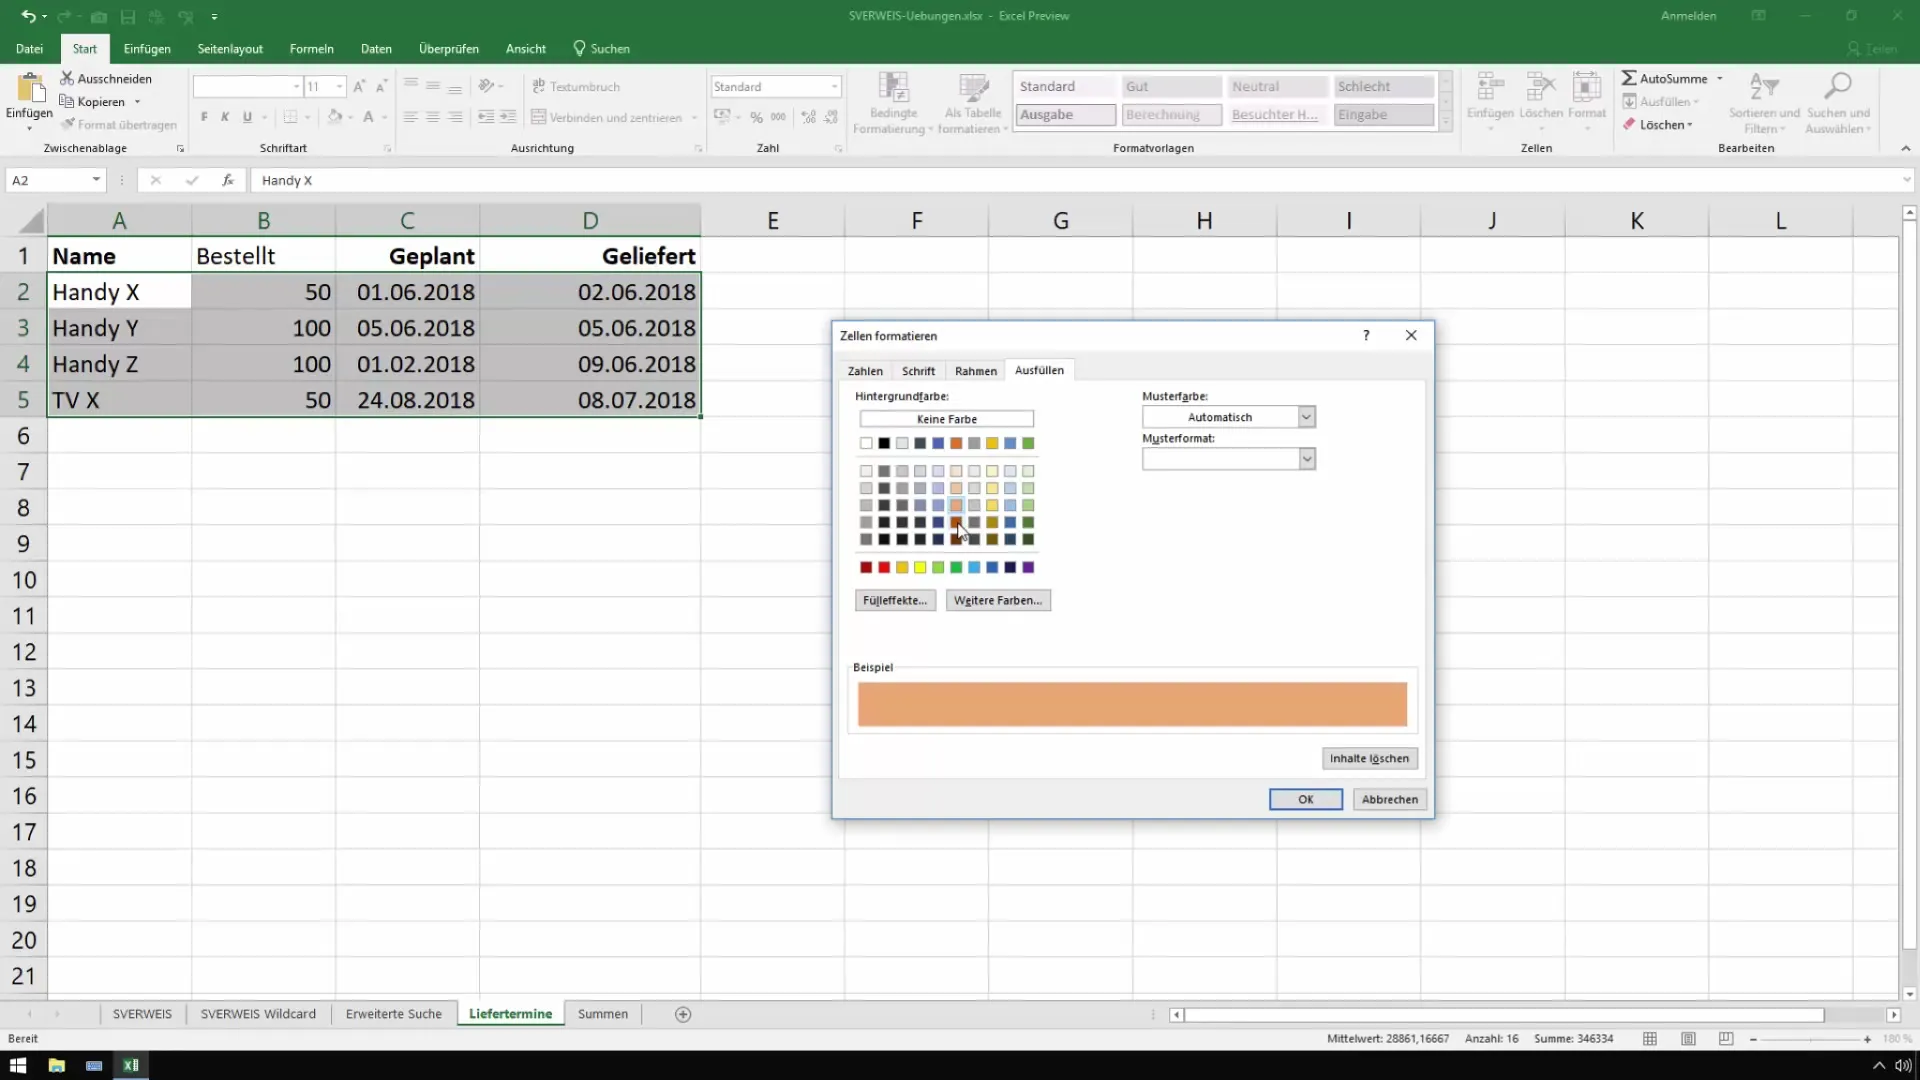This screenshot has height=1080, width=1920.
Task: Click the increase indent icon
Action: coord(508,117)
